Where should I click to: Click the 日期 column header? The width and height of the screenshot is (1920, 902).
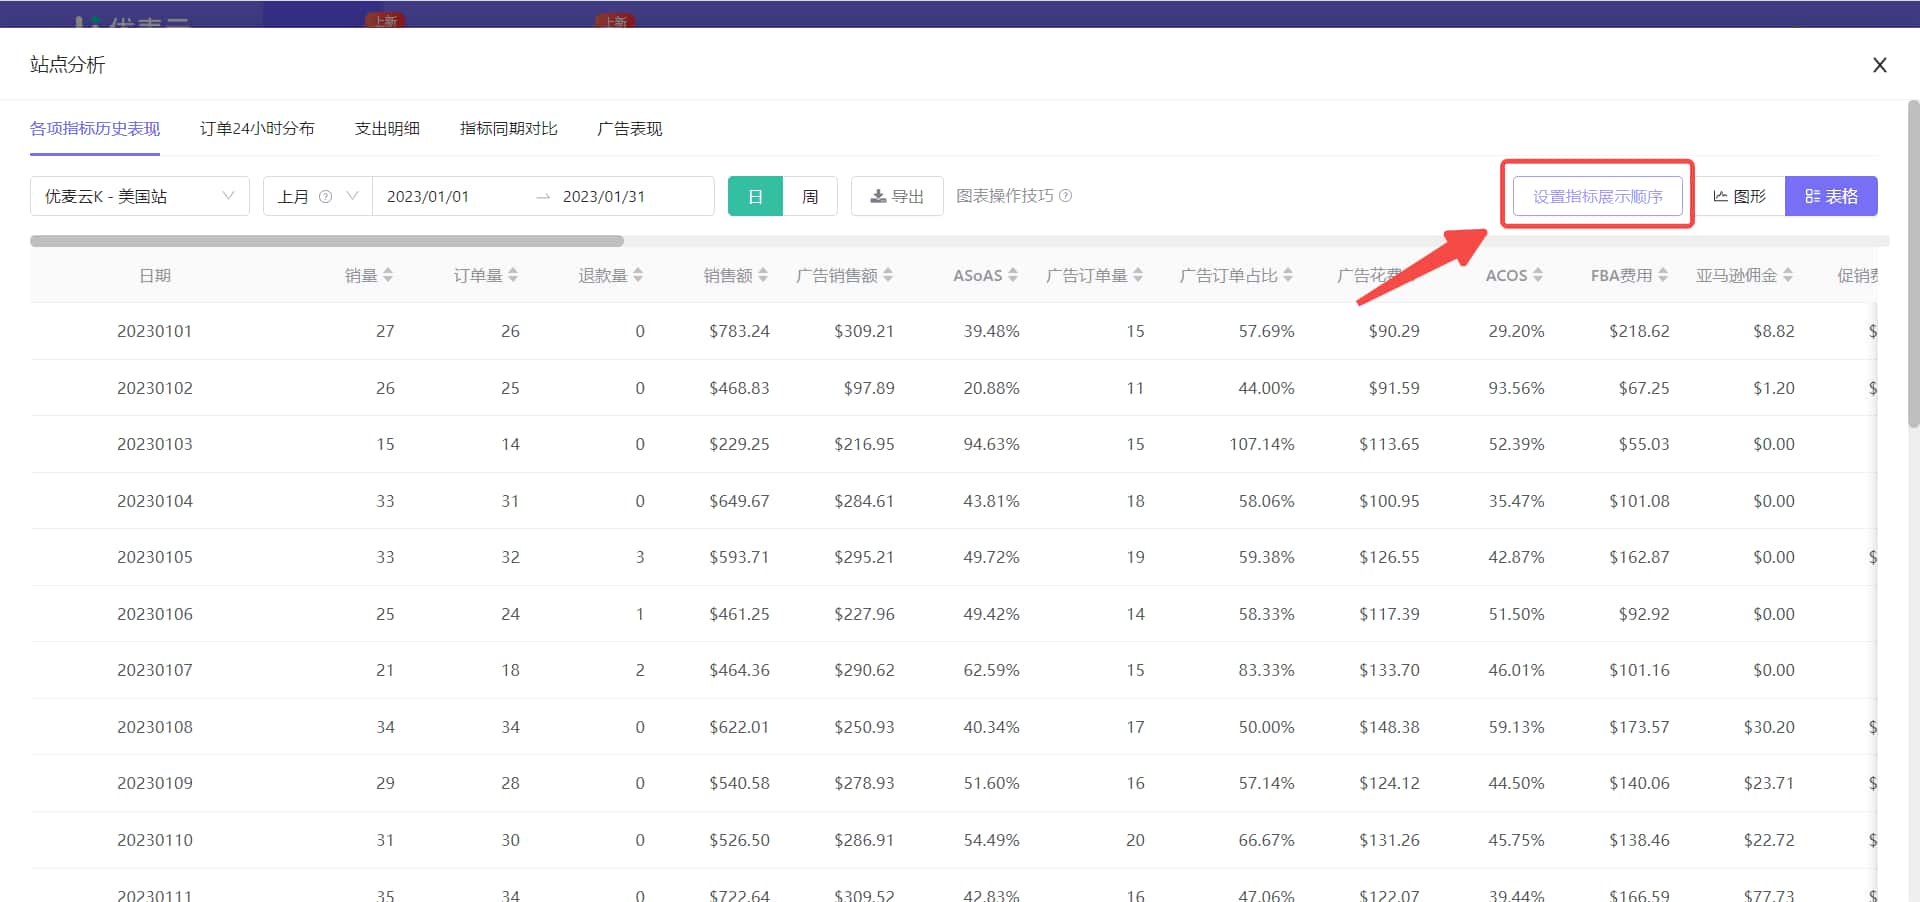[x=155, y=275]
